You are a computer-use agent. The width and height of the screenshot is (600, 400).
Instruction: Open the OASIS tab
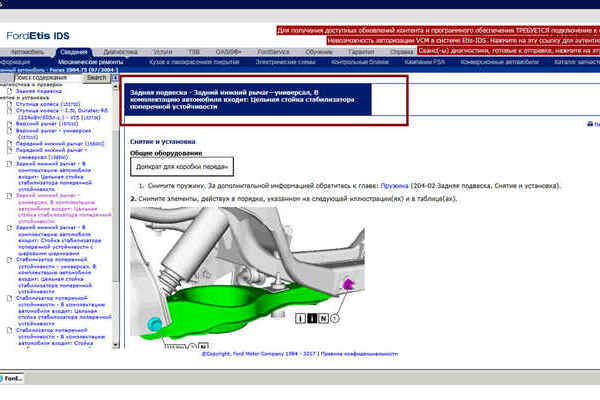(228, 52)
